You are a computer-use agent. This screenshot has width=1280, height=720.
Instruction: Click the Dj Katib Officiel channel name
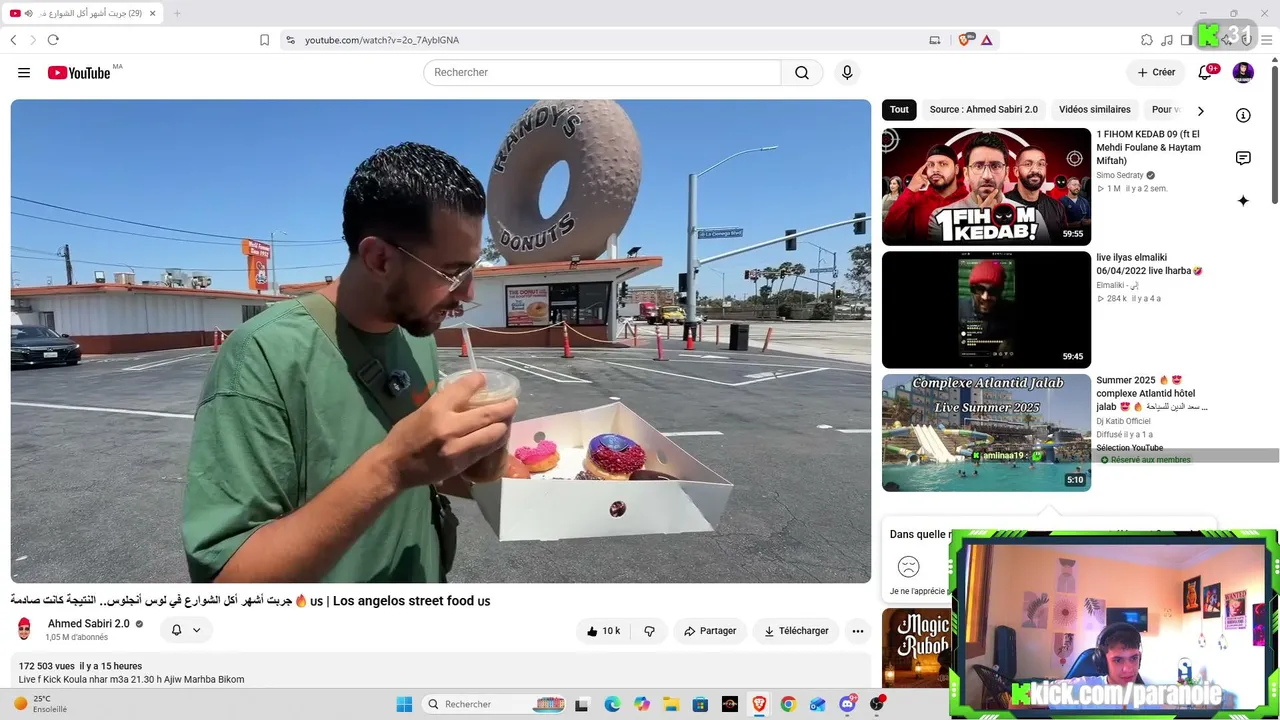(x=1123, y=421)
